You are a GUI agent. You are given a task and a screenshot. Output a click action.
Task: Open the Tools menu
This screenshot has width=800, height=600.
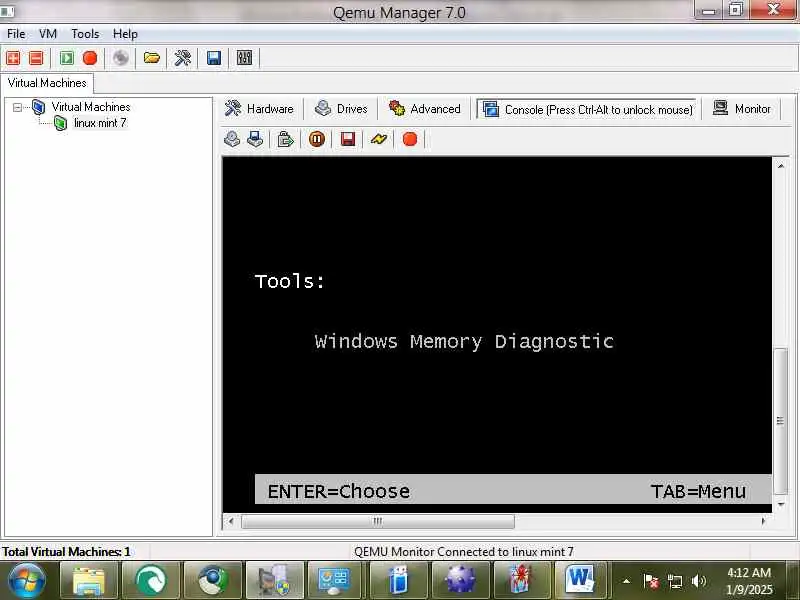(85, 34)
